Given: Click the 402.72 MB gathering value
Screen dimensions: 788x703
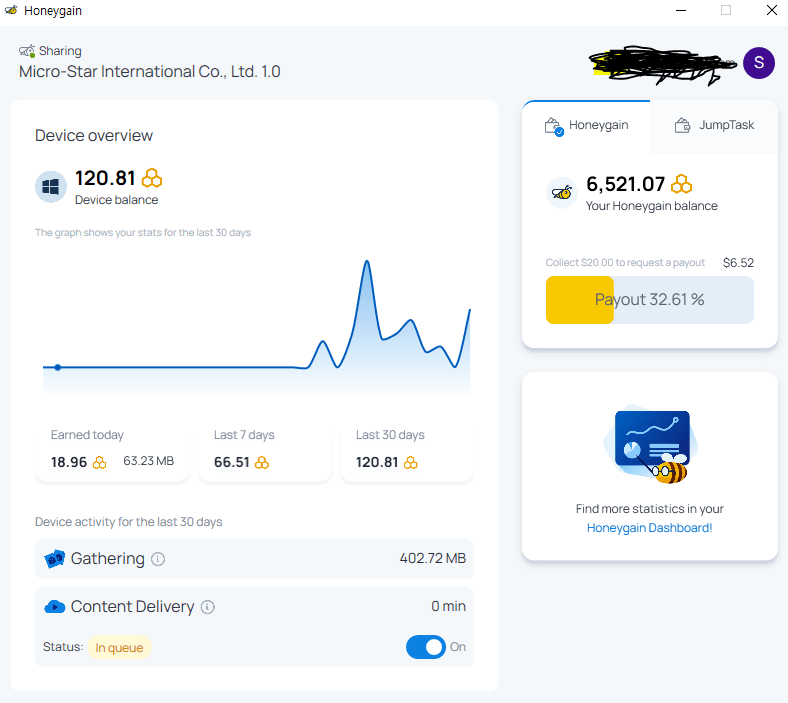Looking at the screenshot, I should [433, 559].
